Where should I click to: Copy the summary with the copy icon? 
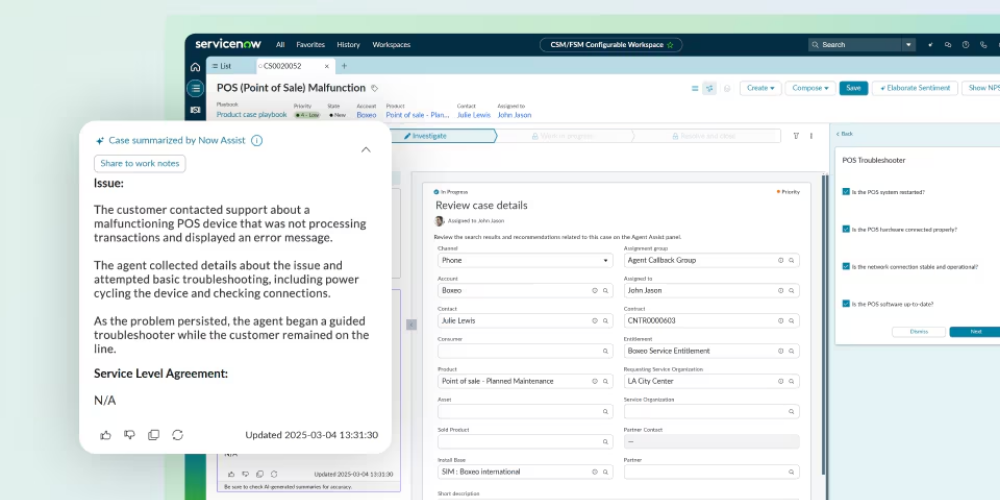click(154, 435)
